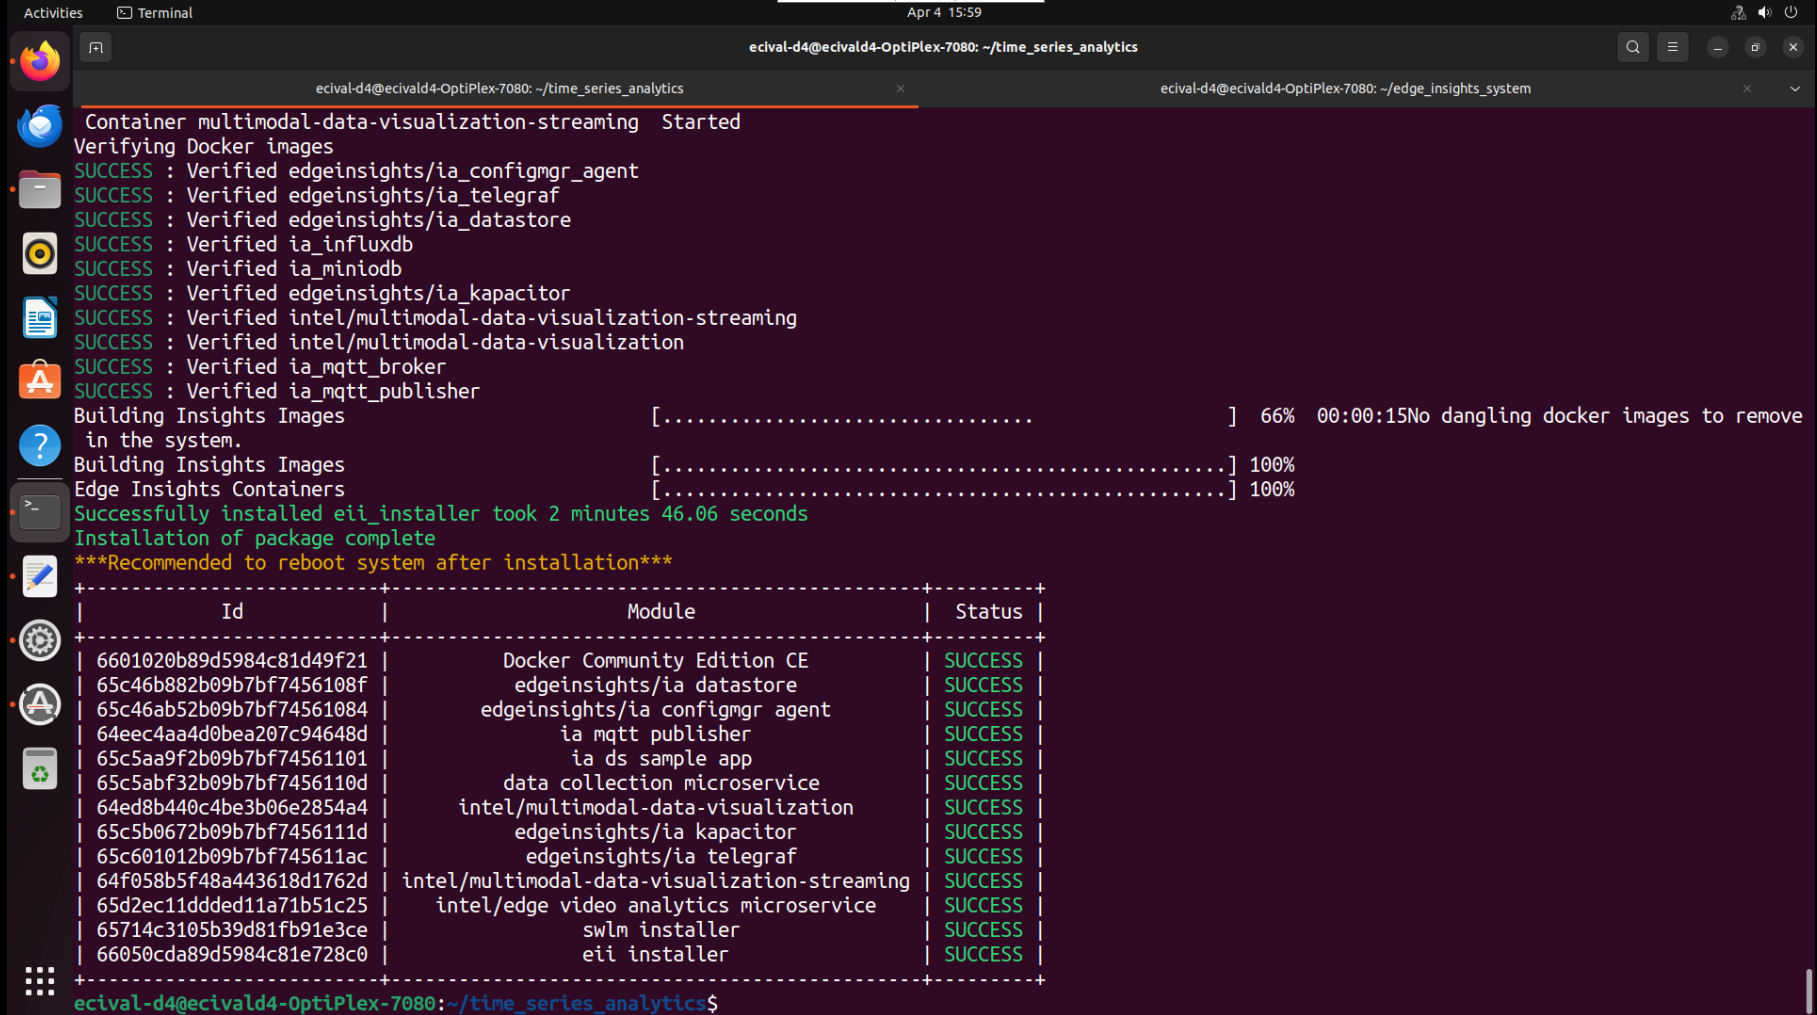Click the Container multimodal streaming Started line
1817x1015 pixels.
click(412, 122)
